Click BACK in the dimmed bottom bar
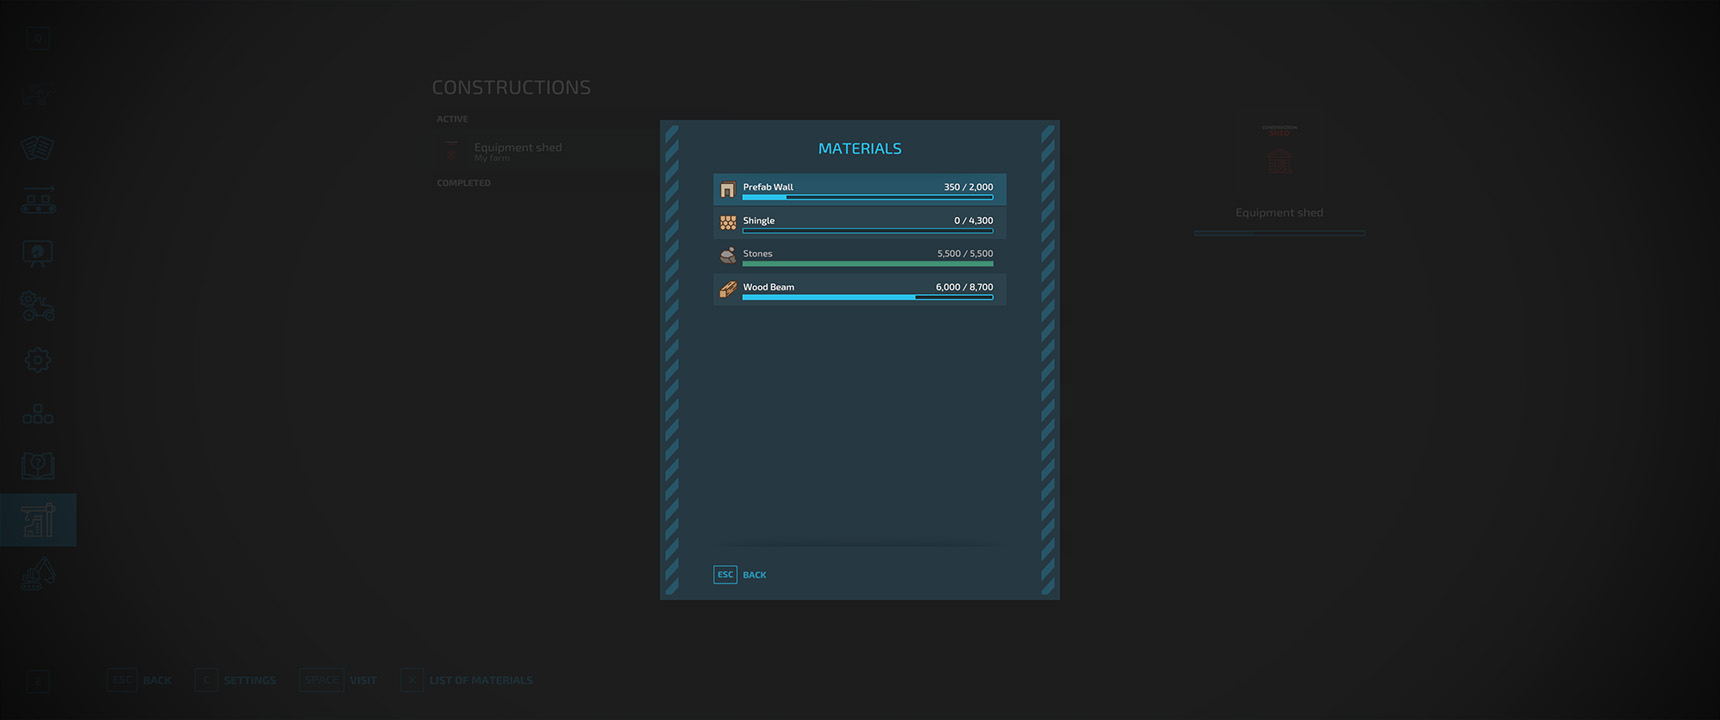This screenshot has height=720, width=1720. [x=157, y=680]
